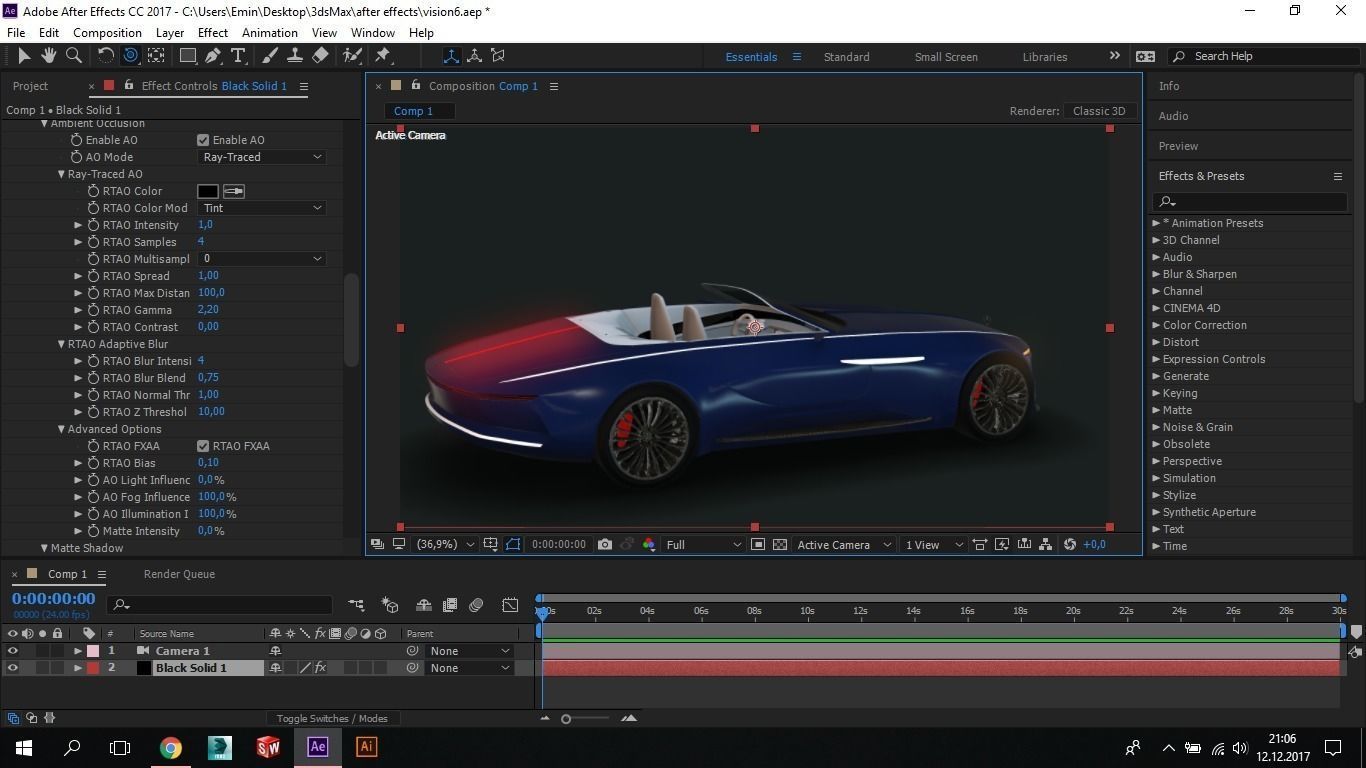Expand the Matte Shadow group
The height and width of the screenshot is (768, 1366).
44,548
